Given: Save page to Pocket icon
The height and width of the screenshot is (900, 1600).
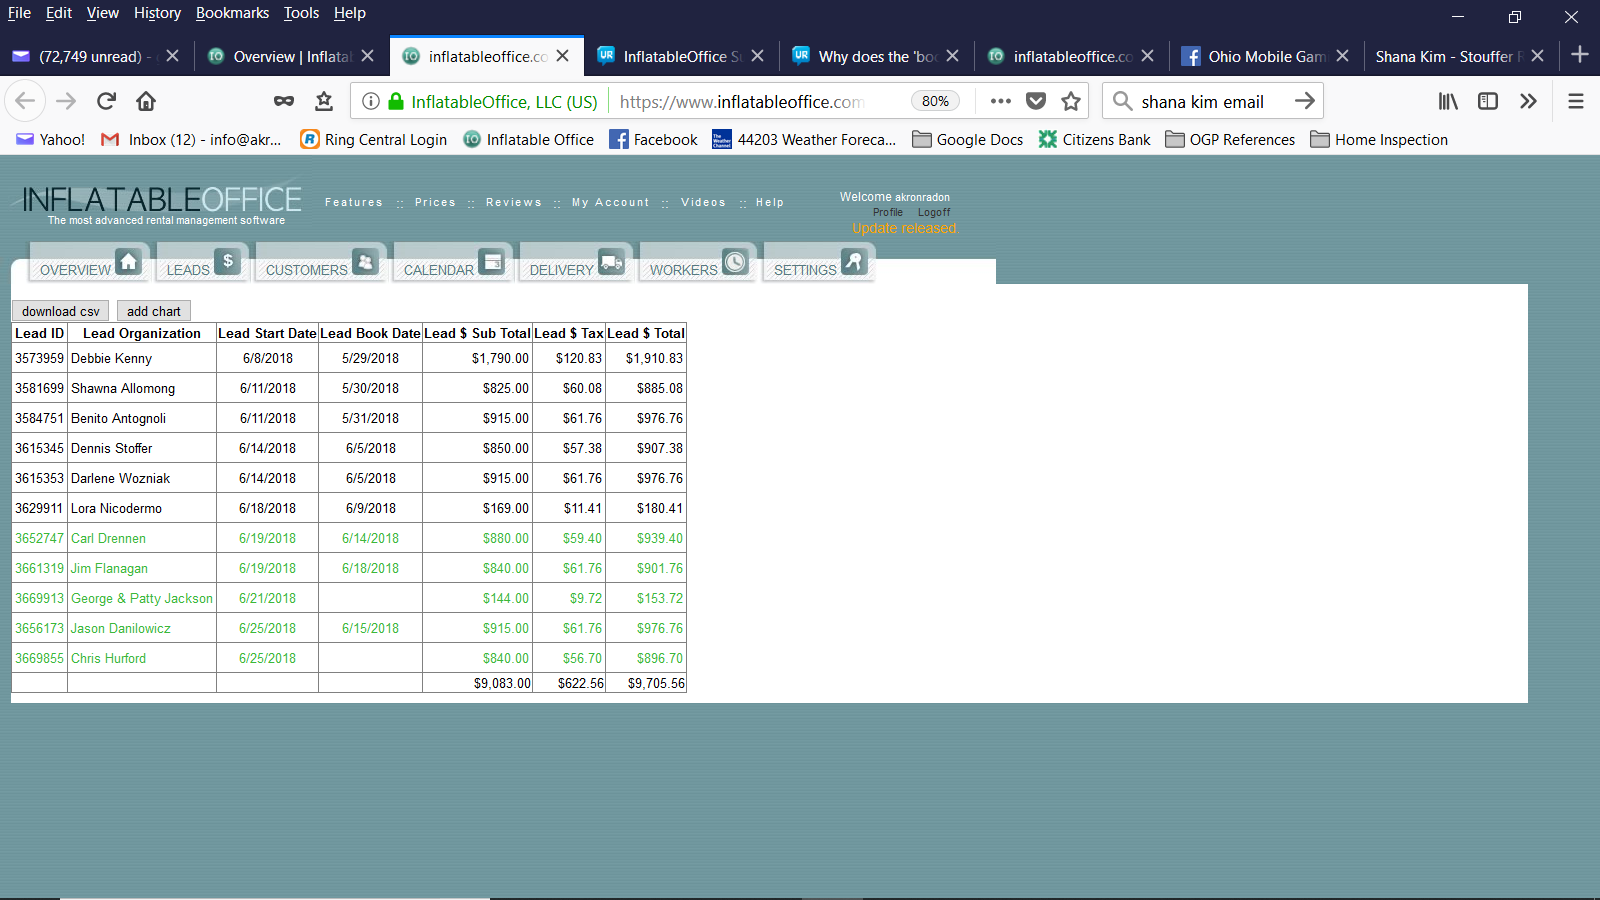Looking at the screenshot, I should (1036, 101).
